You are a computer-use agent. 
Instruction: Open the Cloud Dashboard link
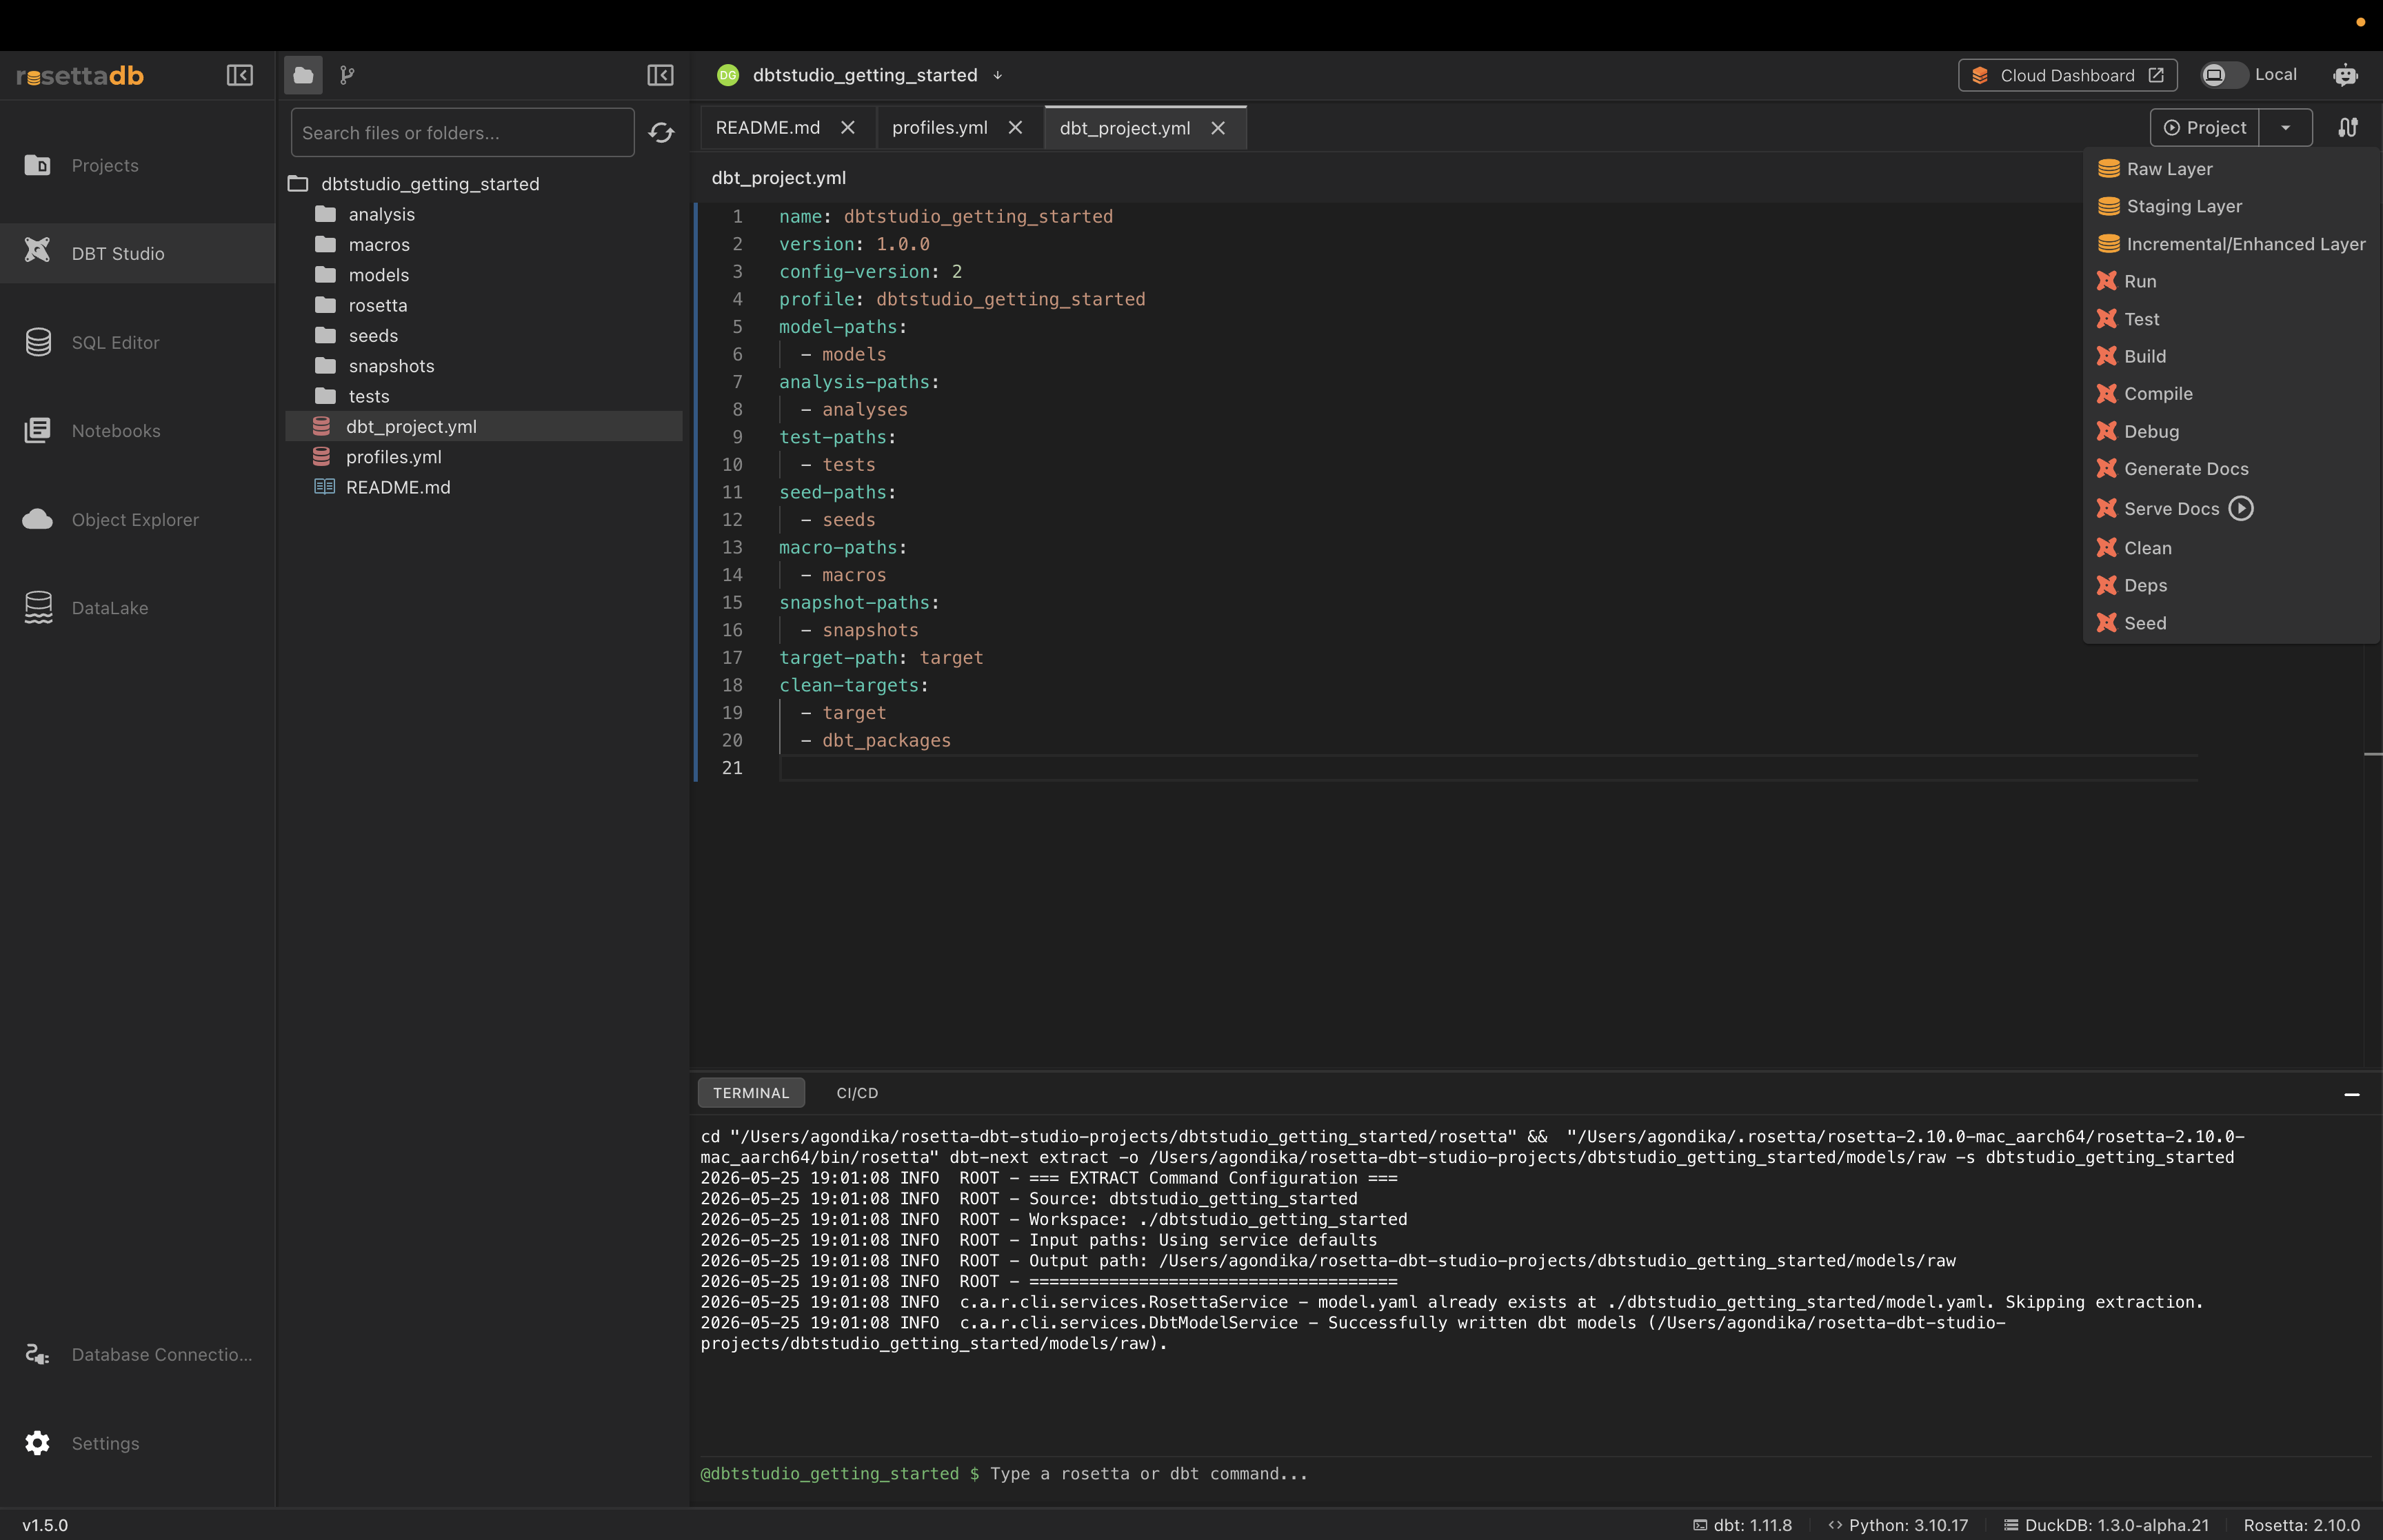point(2067,75)
